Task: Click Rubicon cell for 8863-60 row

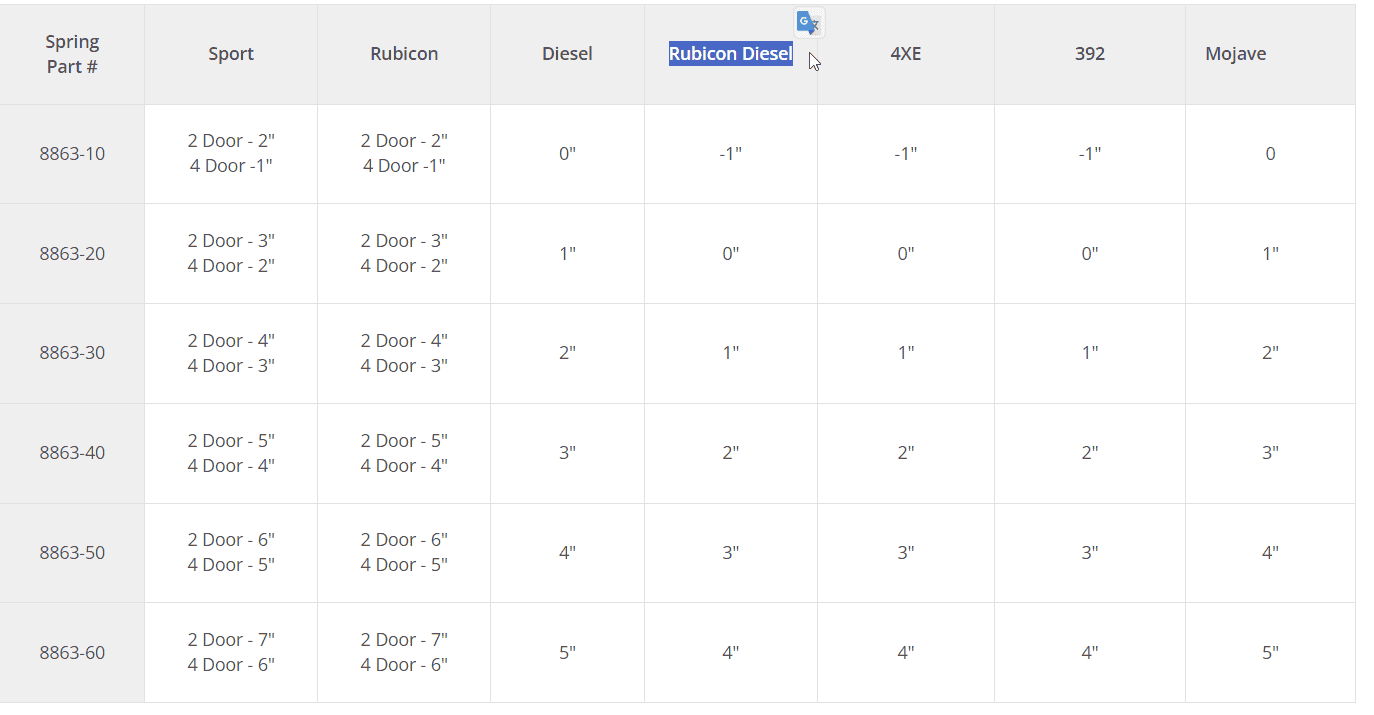Action: tap(404, 653)
